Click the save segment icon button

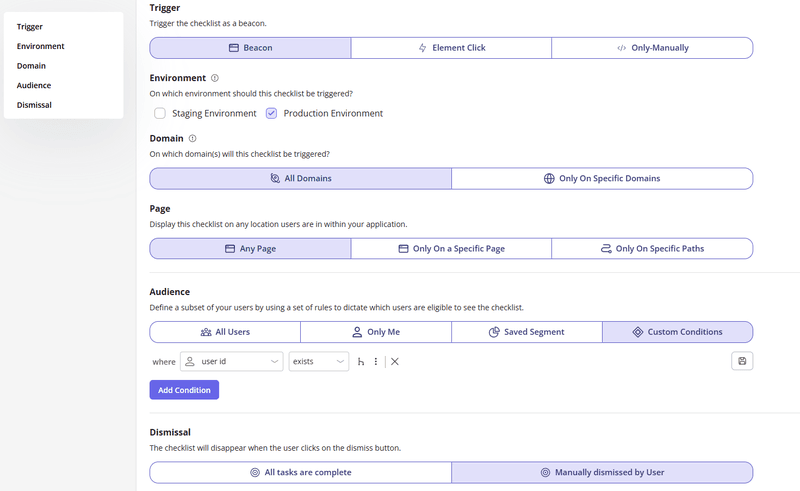click(x=742, y=361)
